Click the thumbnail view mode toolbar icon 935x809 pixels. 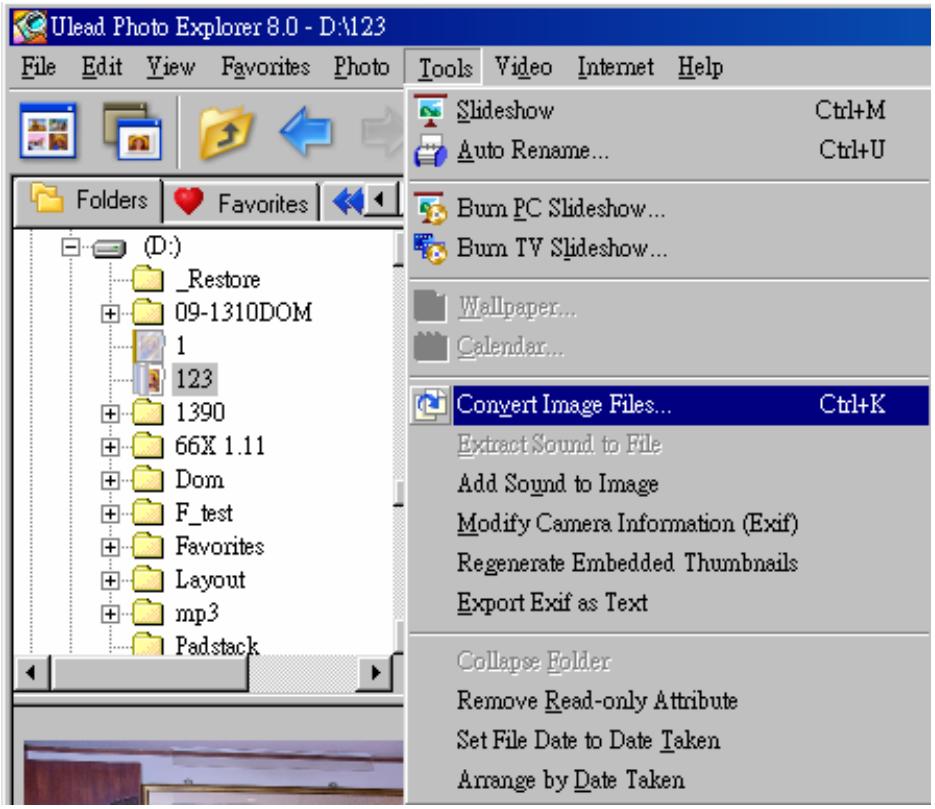pyautogui.click(x=48, y=131)
